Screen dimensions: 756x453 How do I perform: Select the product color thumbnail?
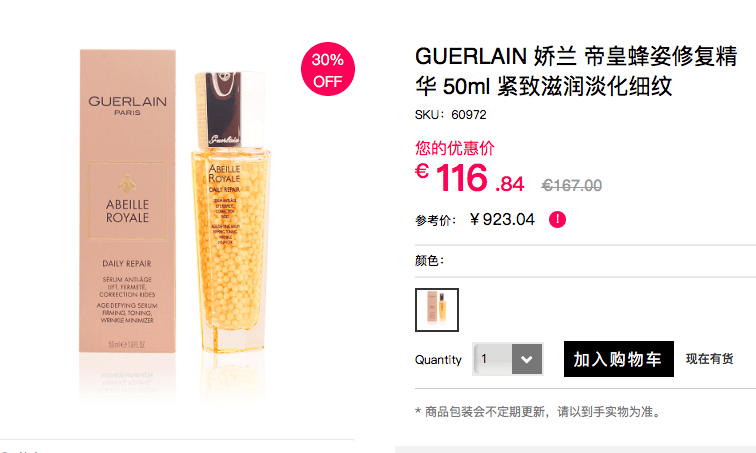coord(437,310)
